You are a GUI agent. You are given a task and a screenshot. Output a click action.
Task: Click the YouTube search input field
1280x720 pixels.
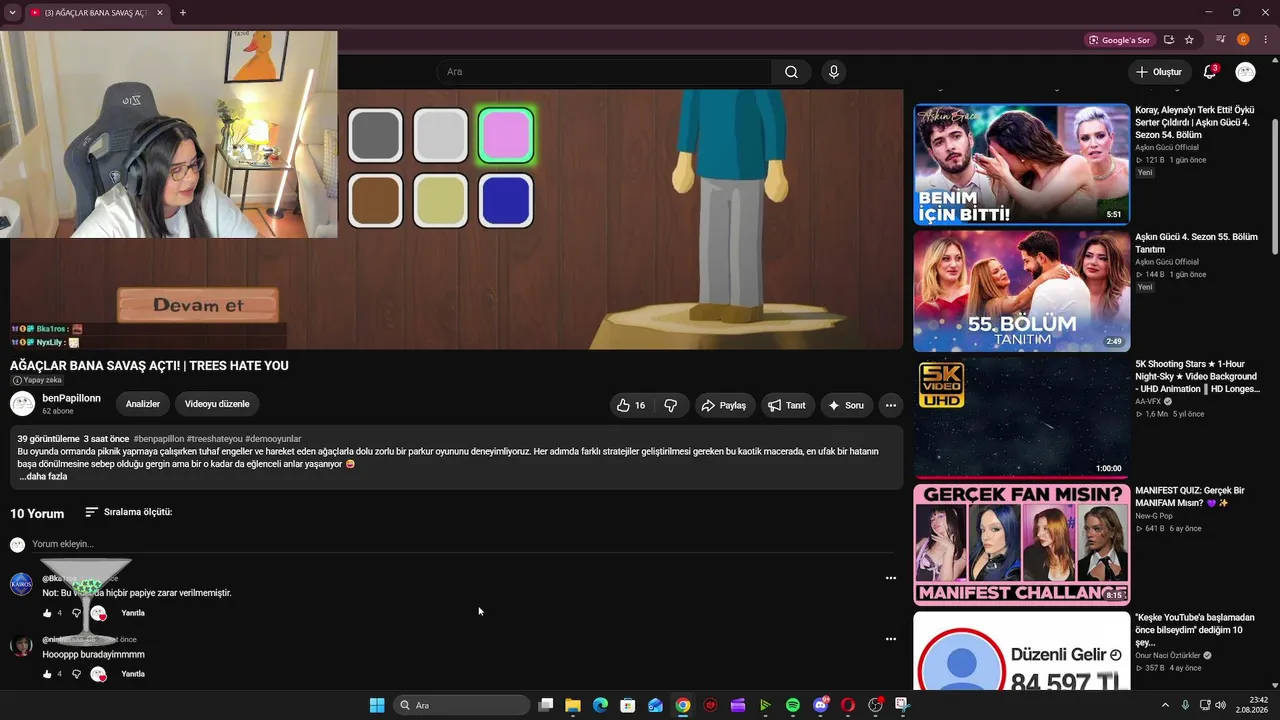[603, 72]
